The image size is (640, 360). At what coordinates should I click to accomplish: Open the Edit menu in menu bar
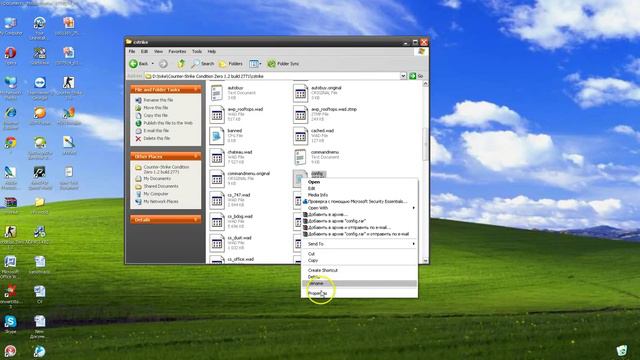[x=144, y=51]
